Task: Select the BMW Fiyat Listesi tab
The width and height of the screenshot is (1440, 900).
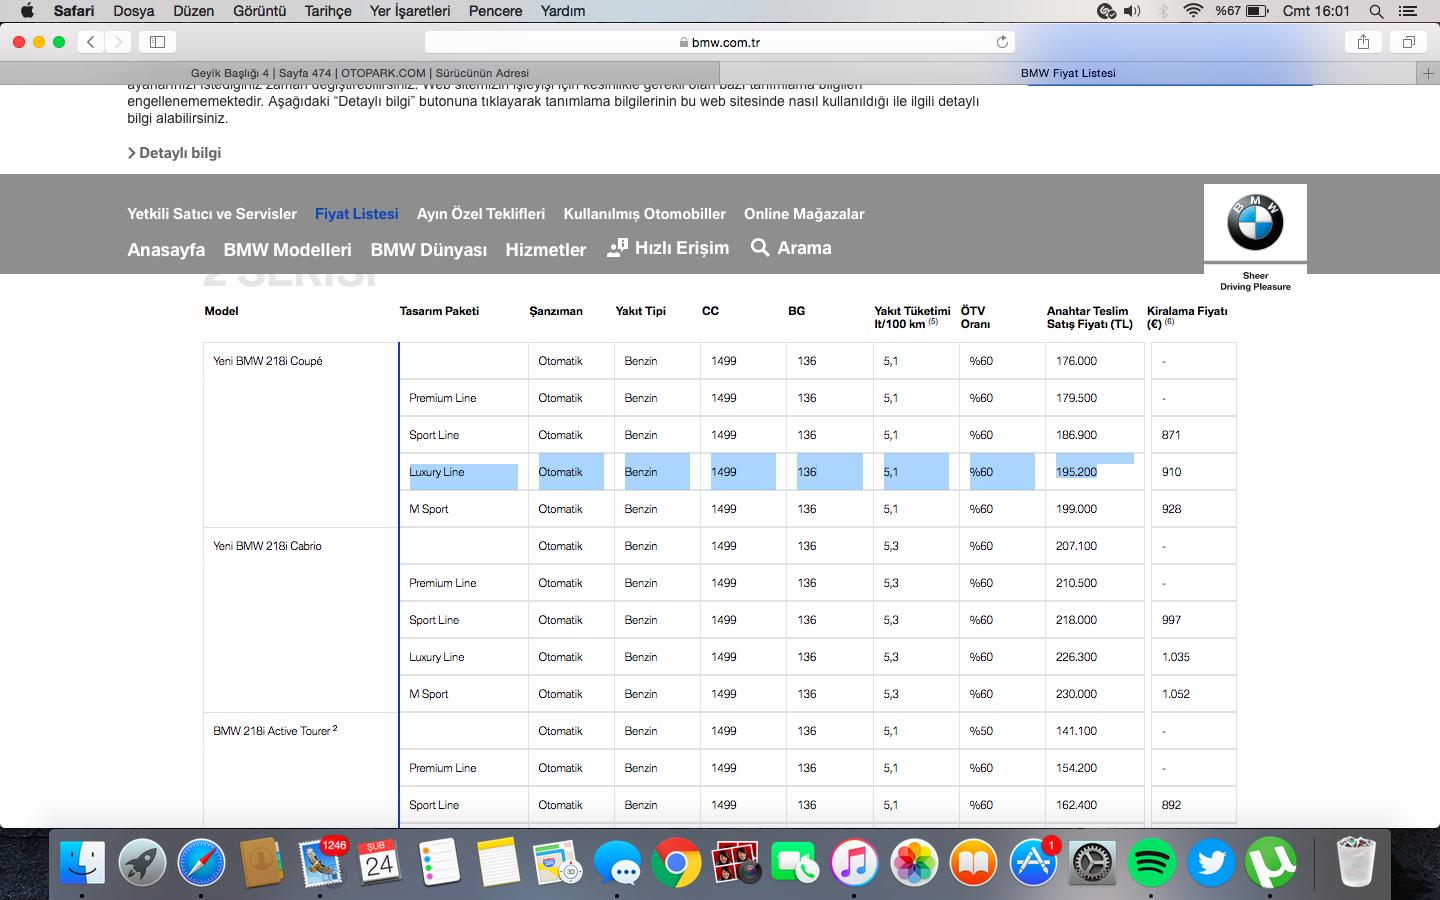Action: pyautogui.click(x=1068, y=73)
